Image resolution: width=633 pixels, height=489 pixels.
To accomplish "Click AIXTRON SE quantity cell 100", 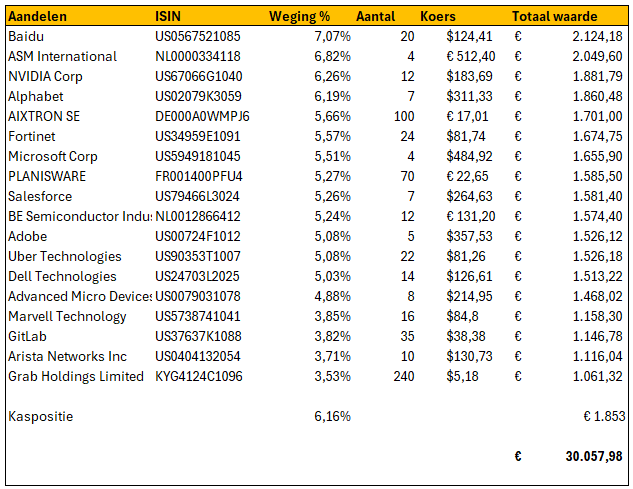I will tap(402, 117).
